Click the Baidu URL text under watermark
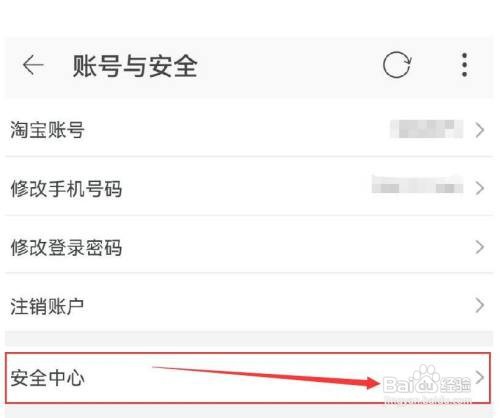Viewport: 500px width, 418px height. pos(428,399)
